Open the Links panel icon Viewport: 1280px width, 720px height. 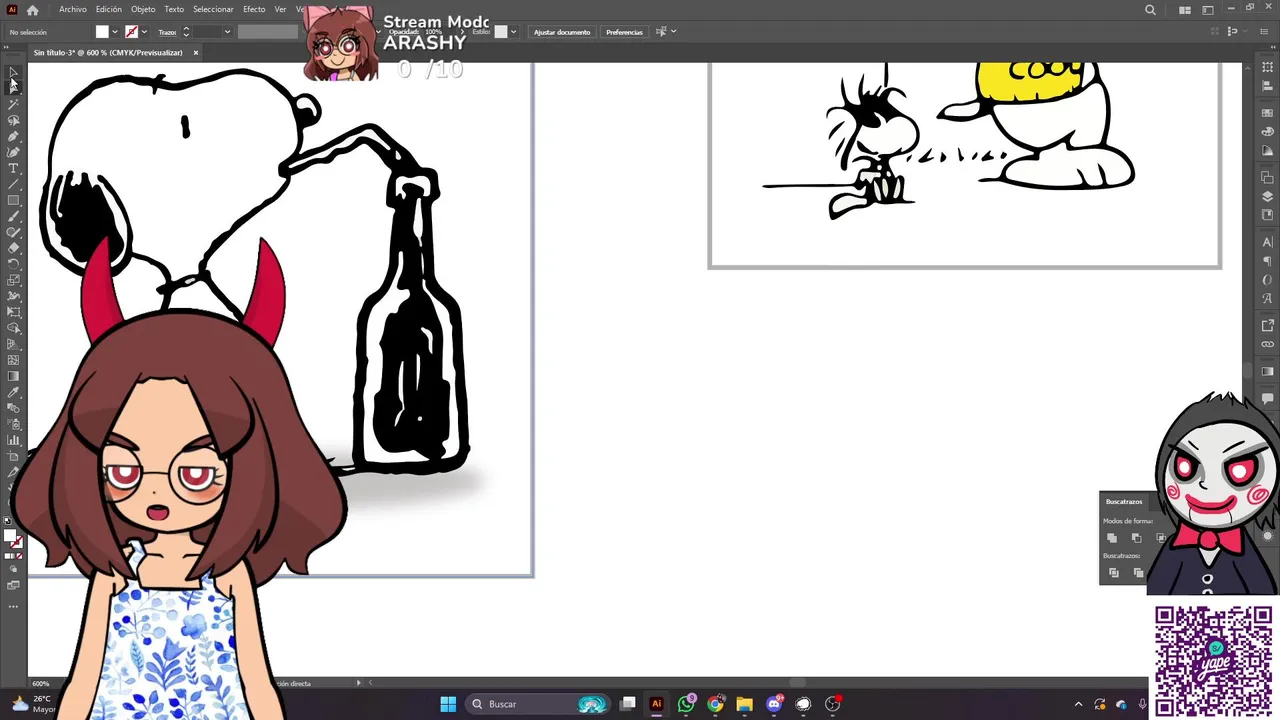1267,344
